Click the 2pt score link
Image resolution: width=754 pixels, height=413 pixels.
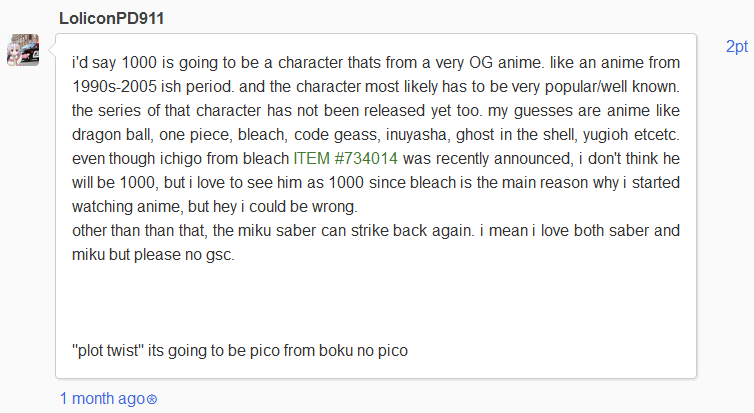point(737,47)
